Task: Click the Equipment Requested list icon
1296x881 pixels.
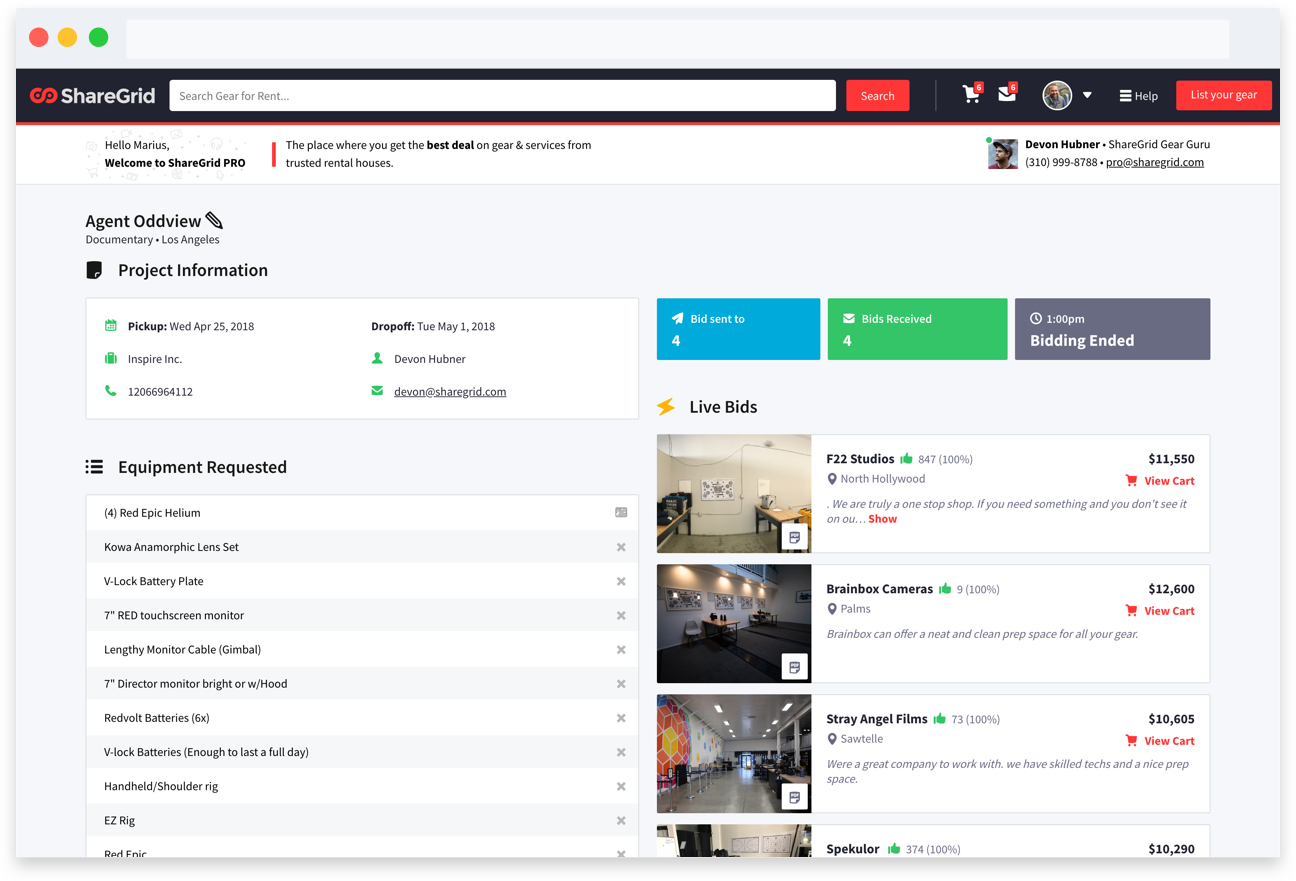Action: 94,467
